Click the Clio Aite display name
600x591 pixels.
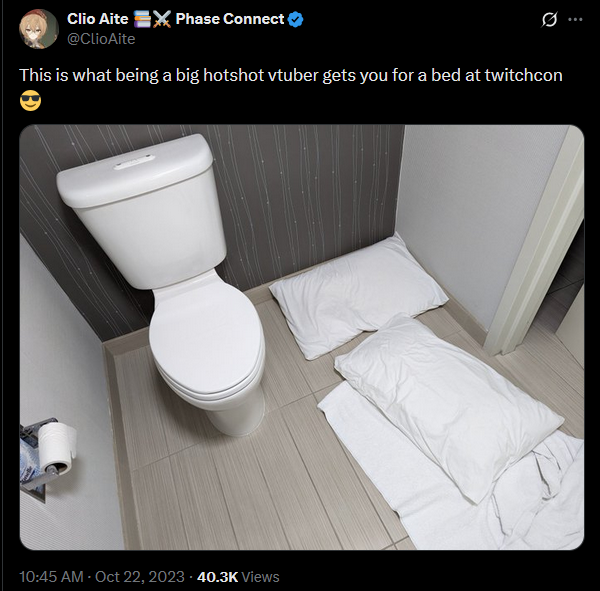coord(98,19)
